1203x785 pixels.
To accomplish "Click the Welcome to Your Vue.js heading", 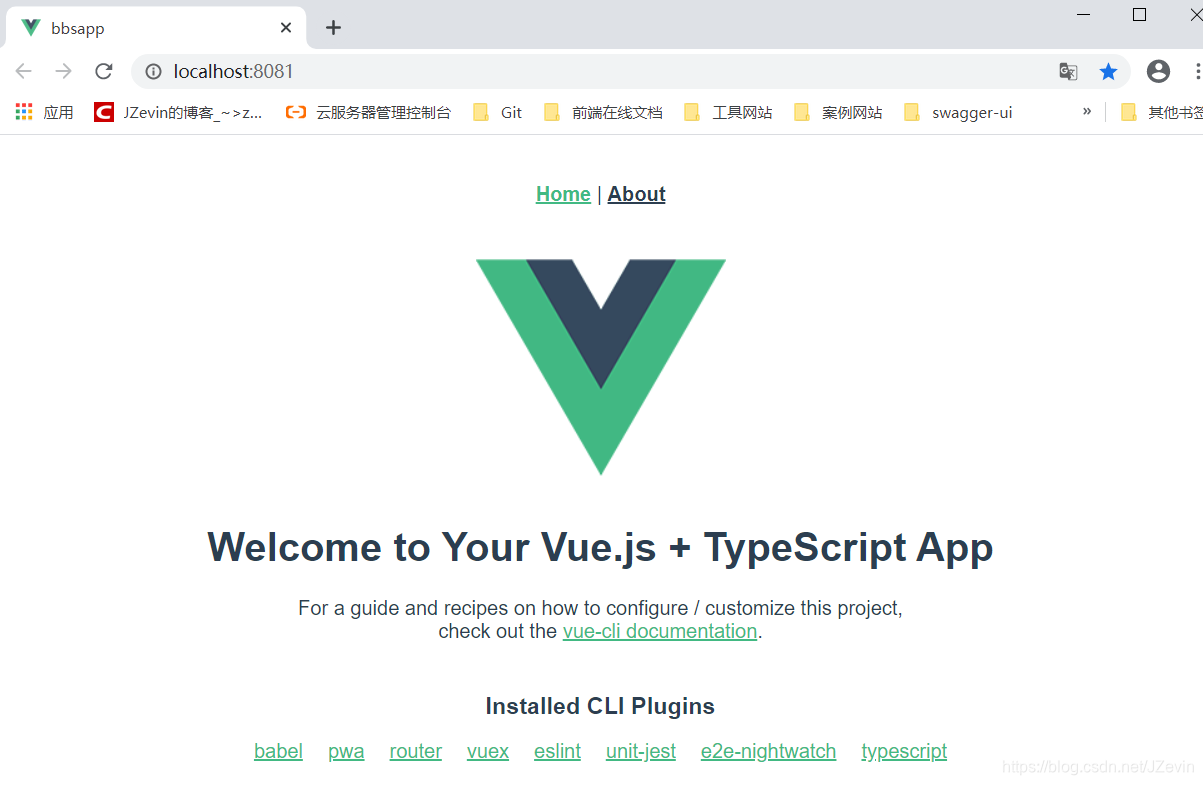I will click(x=600, y=547).
